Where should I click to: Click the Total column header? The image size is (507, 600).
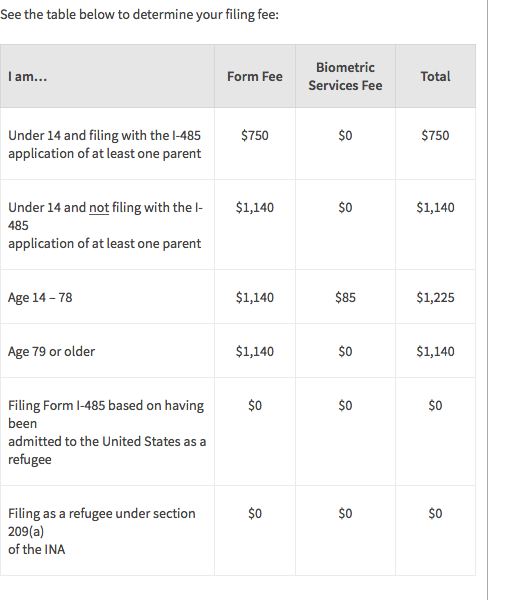pyautogui.click(x=435, y=77)
